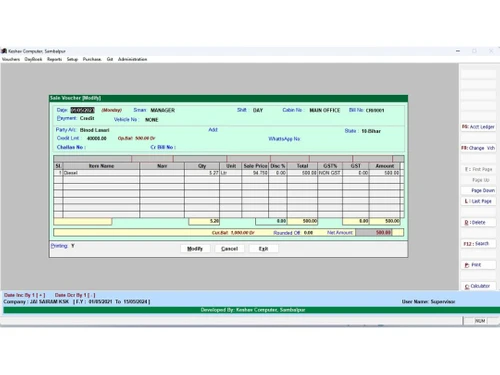Click the Payment Credit field

point(87,118)
